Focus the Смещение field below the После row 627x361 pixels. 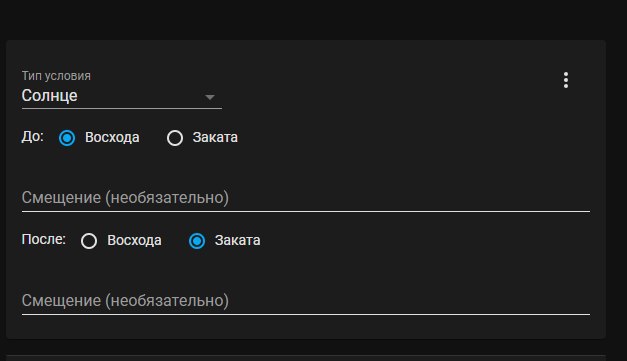306,301
